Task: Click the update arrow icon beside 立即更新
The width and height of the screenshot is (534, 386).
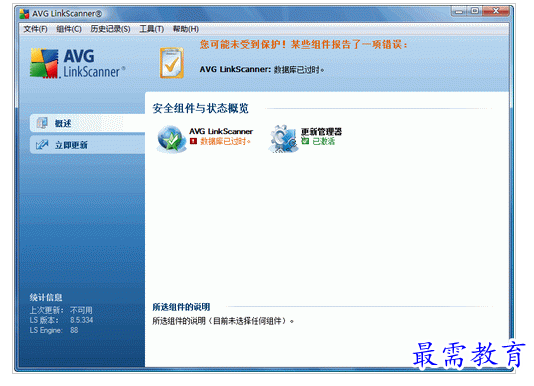Action: [42, 145]
